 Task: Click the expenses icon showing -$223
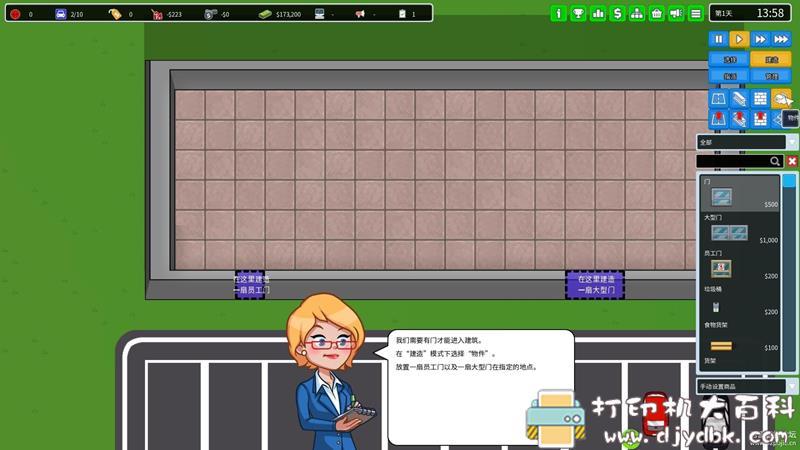[x=157, y=14]
